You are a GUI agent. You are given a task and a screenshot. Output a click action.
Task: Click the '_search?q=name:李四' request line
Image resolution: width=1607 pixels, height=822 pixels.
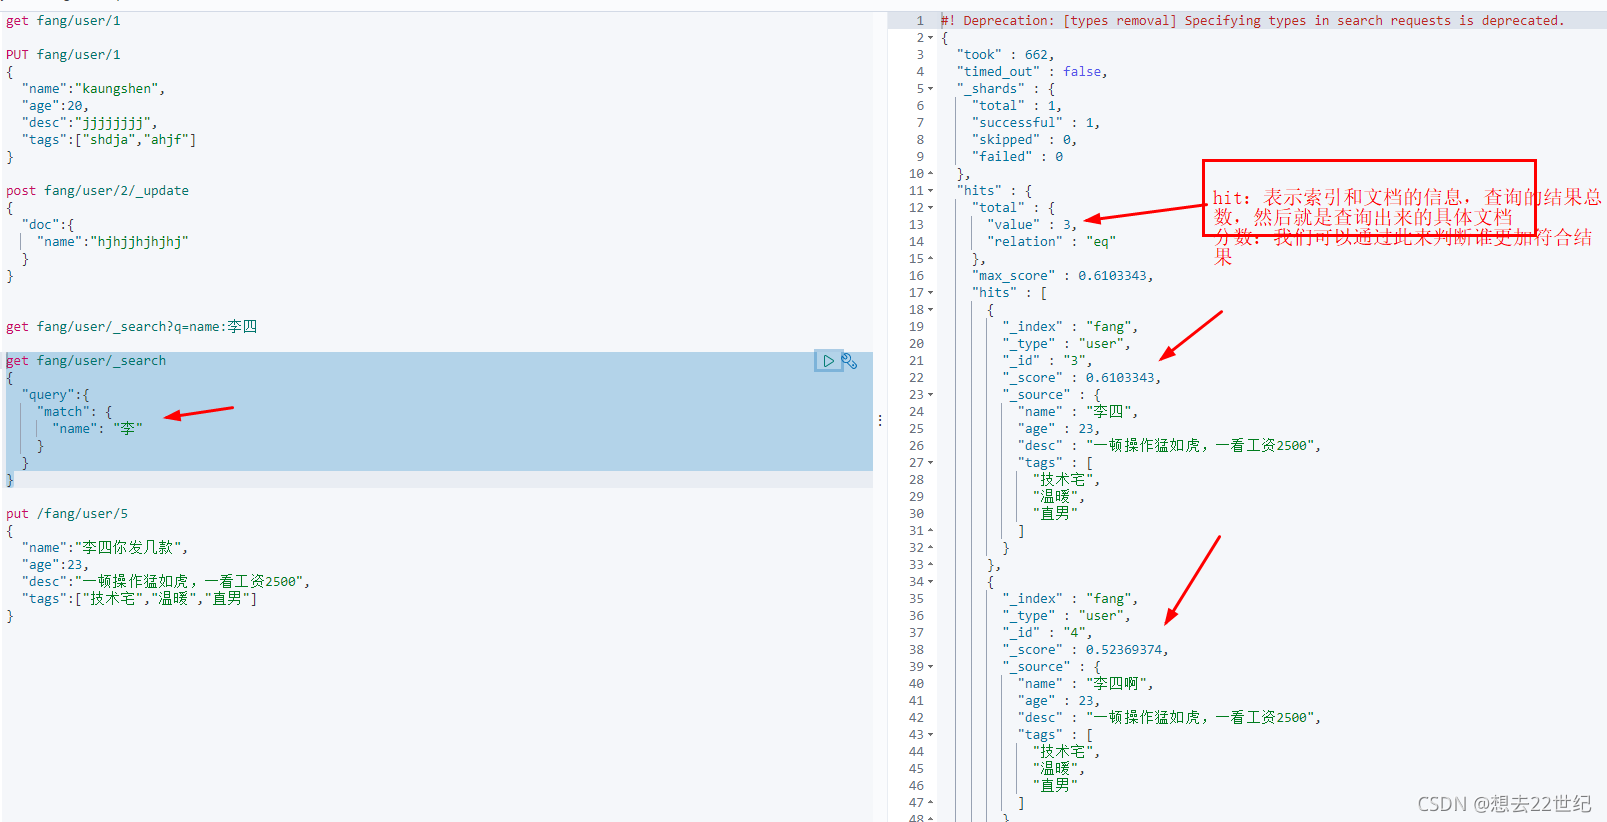(x=131, y=327)
